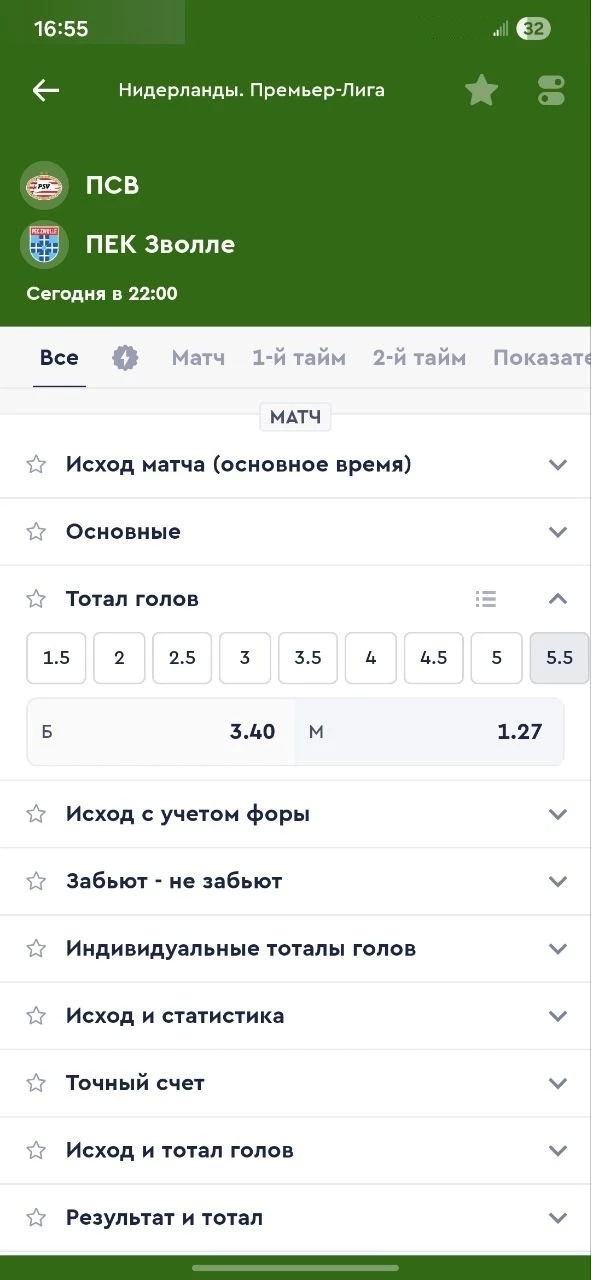Image resolution: width=591 pixels, height=1280 pixels.
Task: Expand the Индивидуальные тоталы голов section
Action: pyautogui.click(x=558, y=948)
